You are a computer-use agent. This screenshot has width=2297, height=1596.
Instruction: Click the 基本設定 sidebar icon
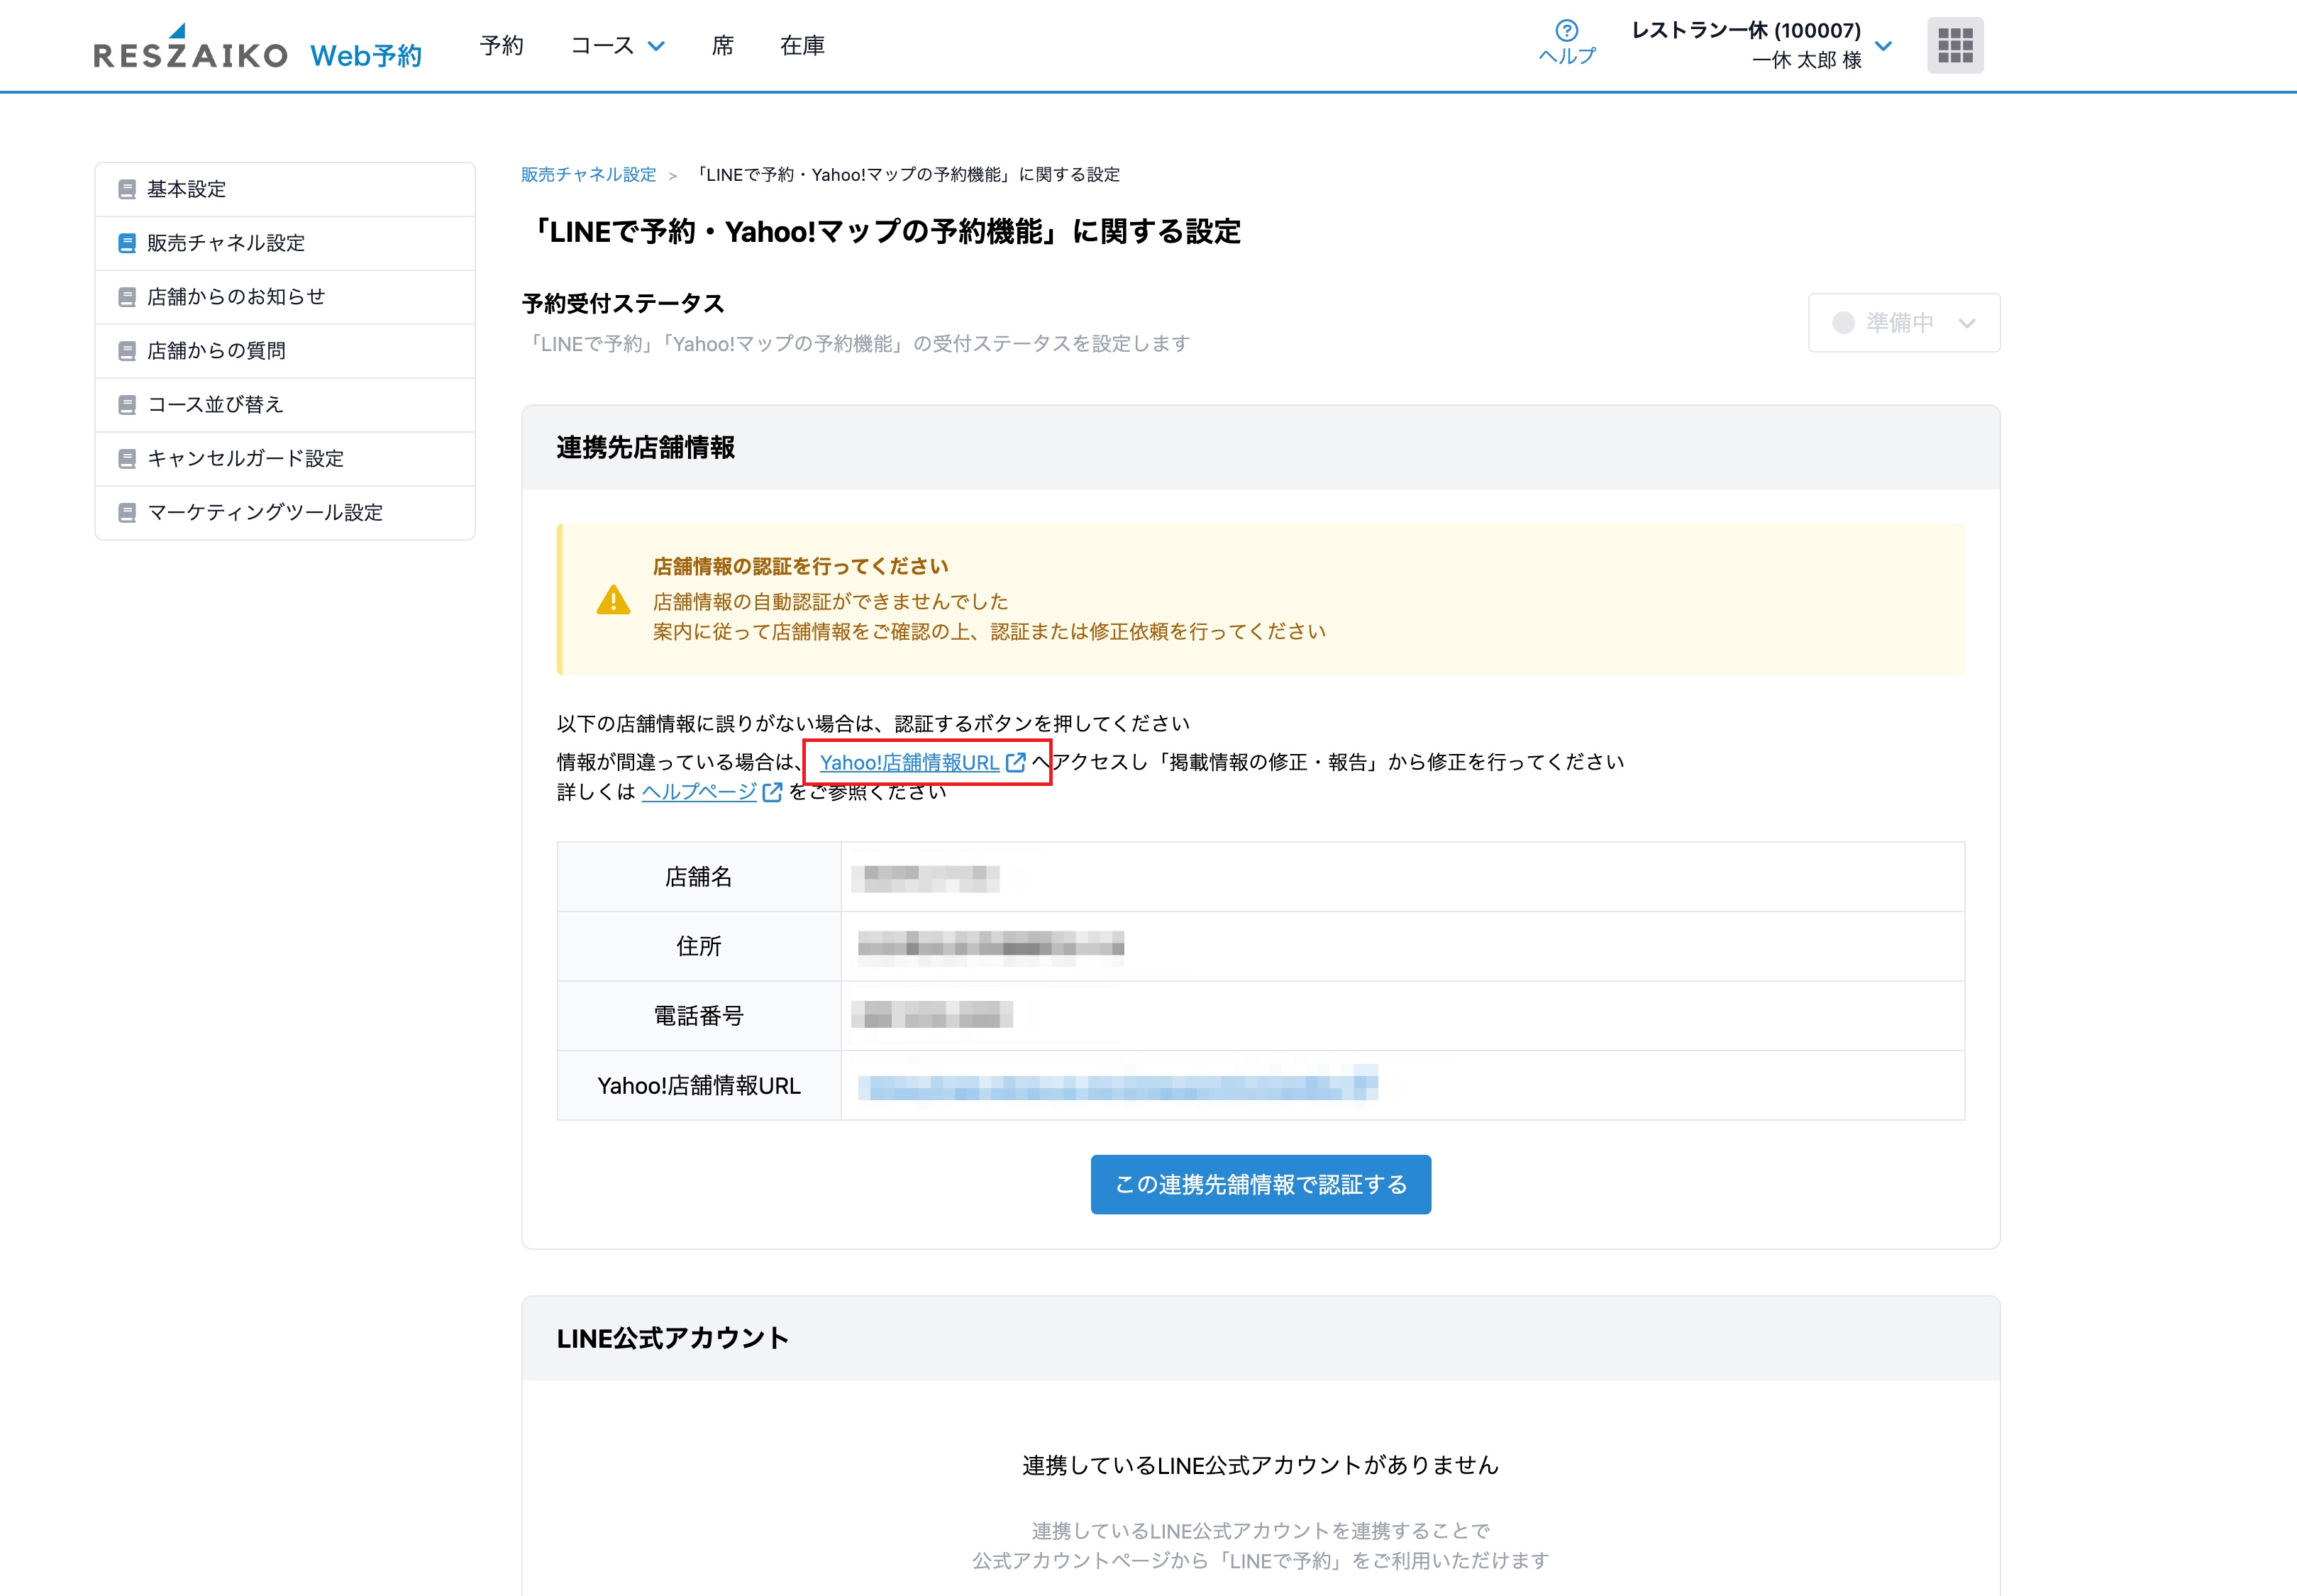click(x=127, y=189)
